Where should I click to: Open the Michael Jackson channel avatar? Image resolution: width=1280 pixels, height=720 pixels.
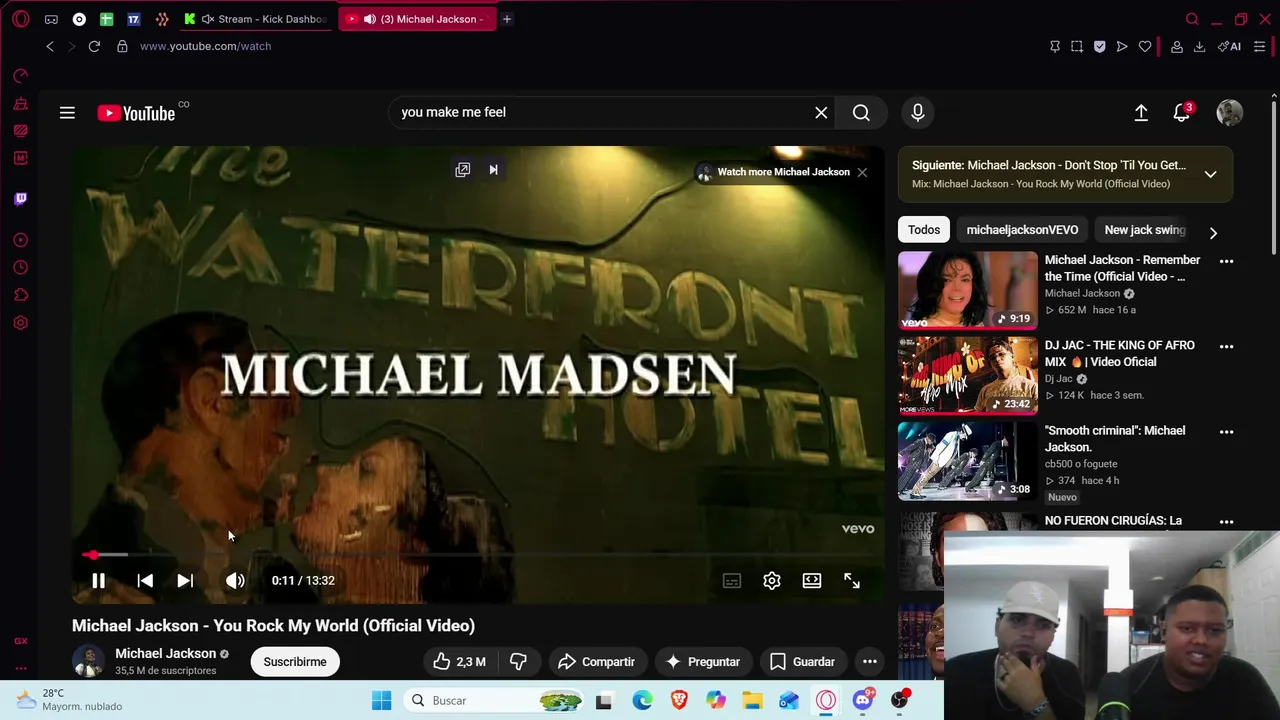(x=88, y=661)
